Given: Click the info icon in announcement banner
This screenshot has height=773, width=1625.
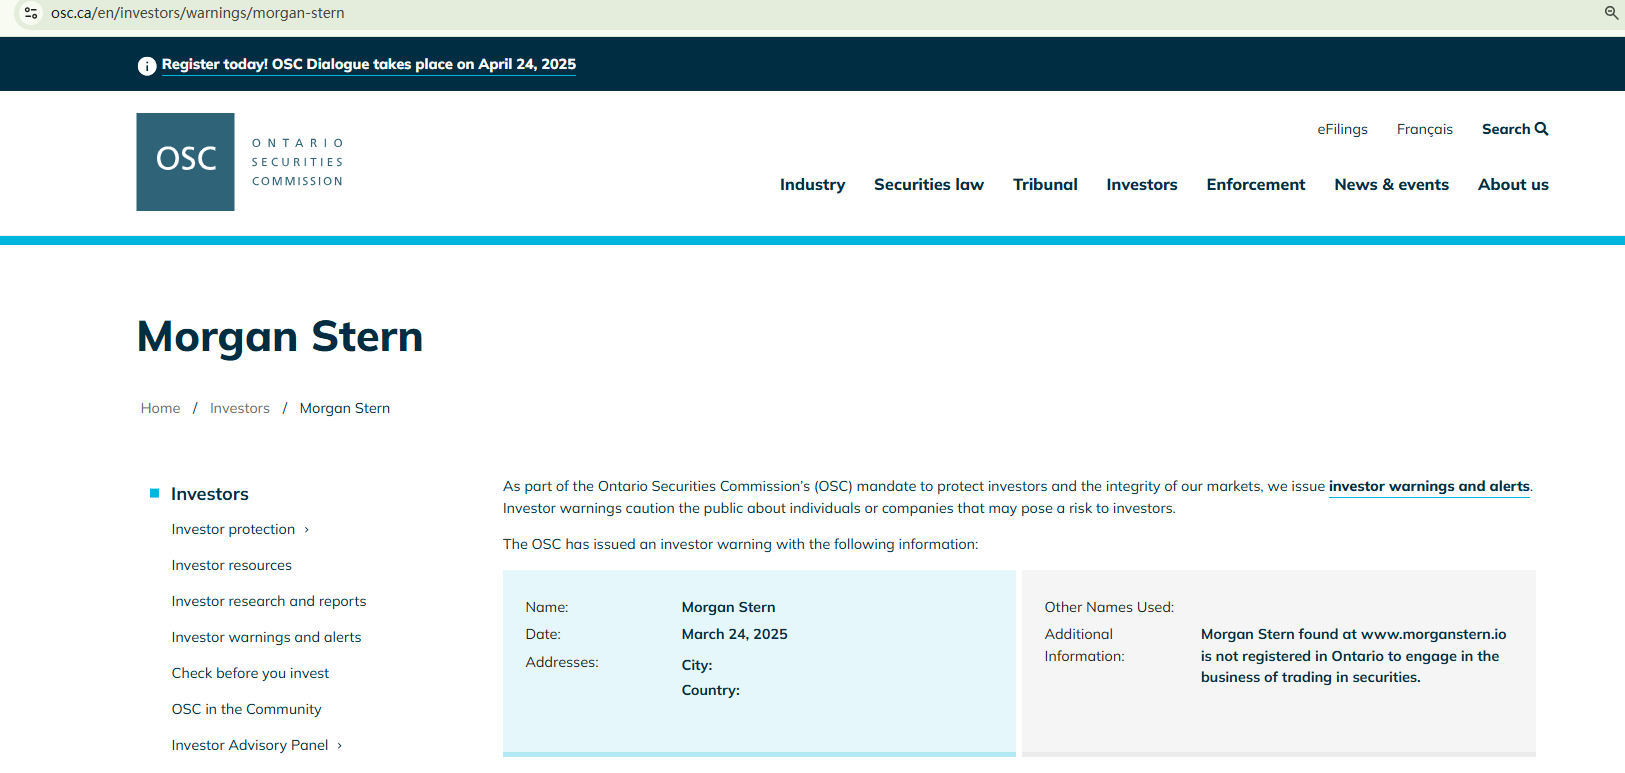Looking at the screenshot, I should [x=147, y=66].
